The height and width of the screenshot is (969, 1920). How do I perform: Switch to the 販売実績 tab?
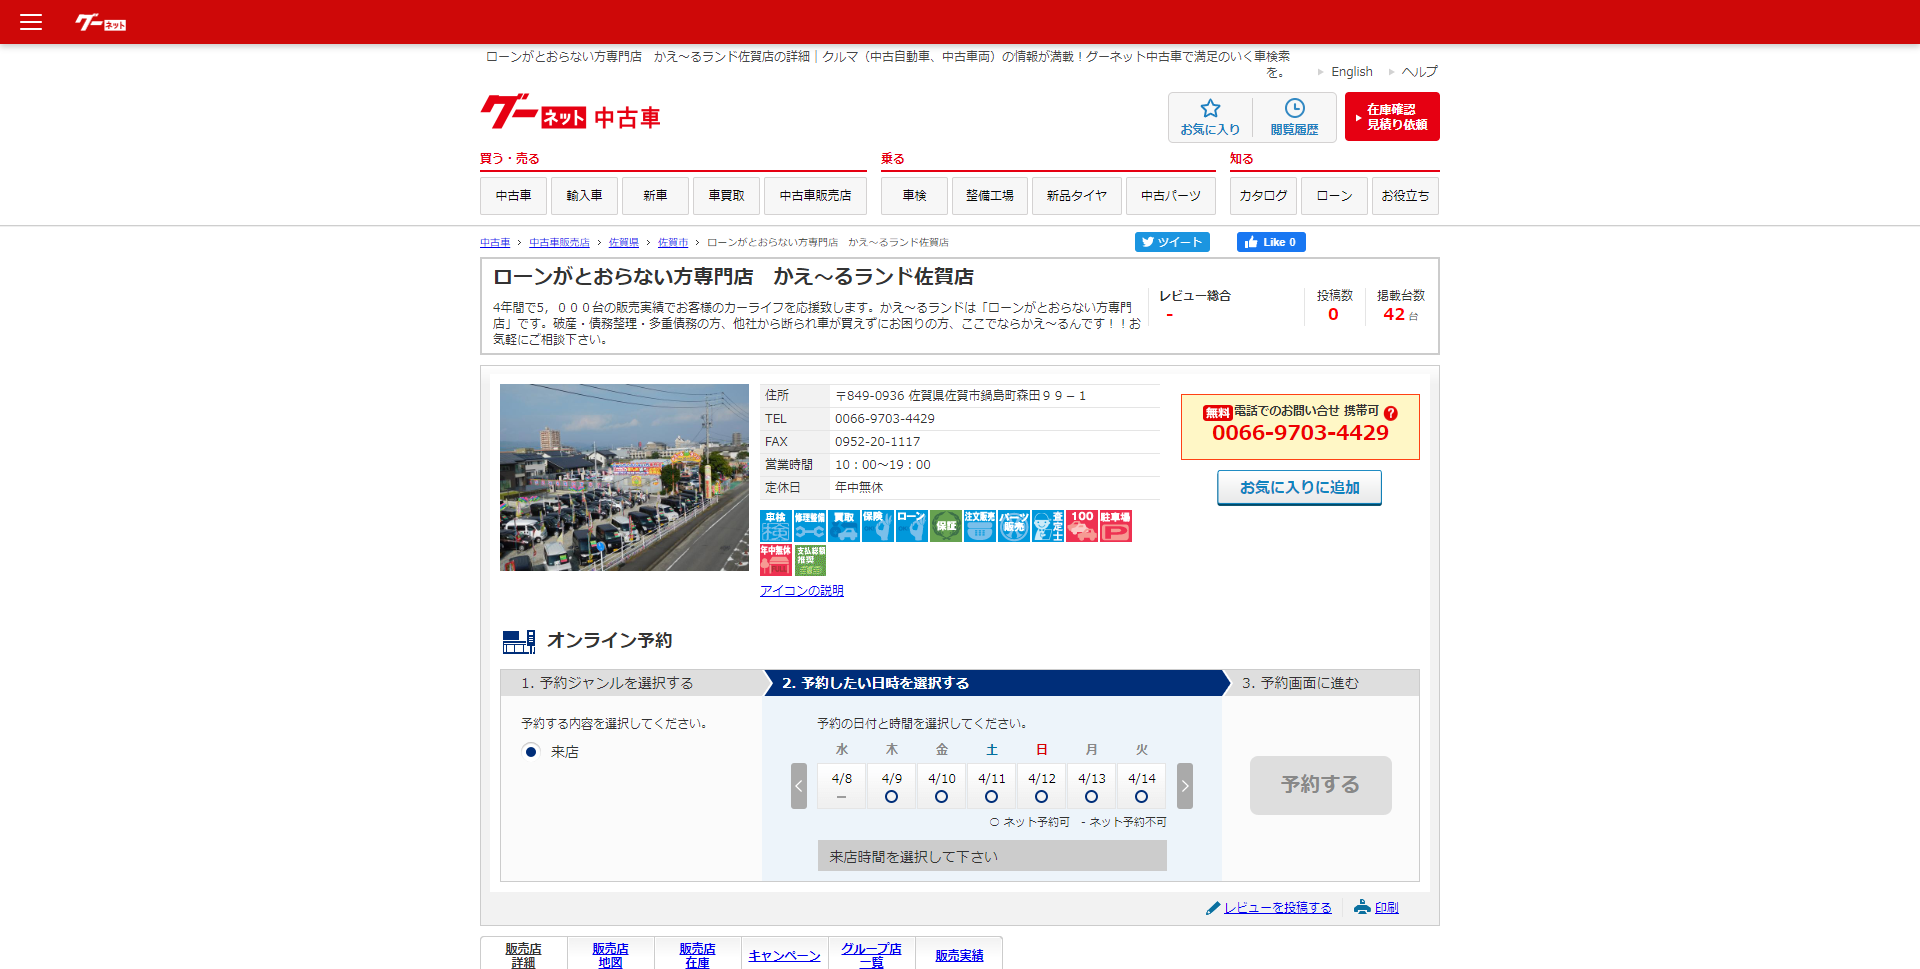point(959,955)
